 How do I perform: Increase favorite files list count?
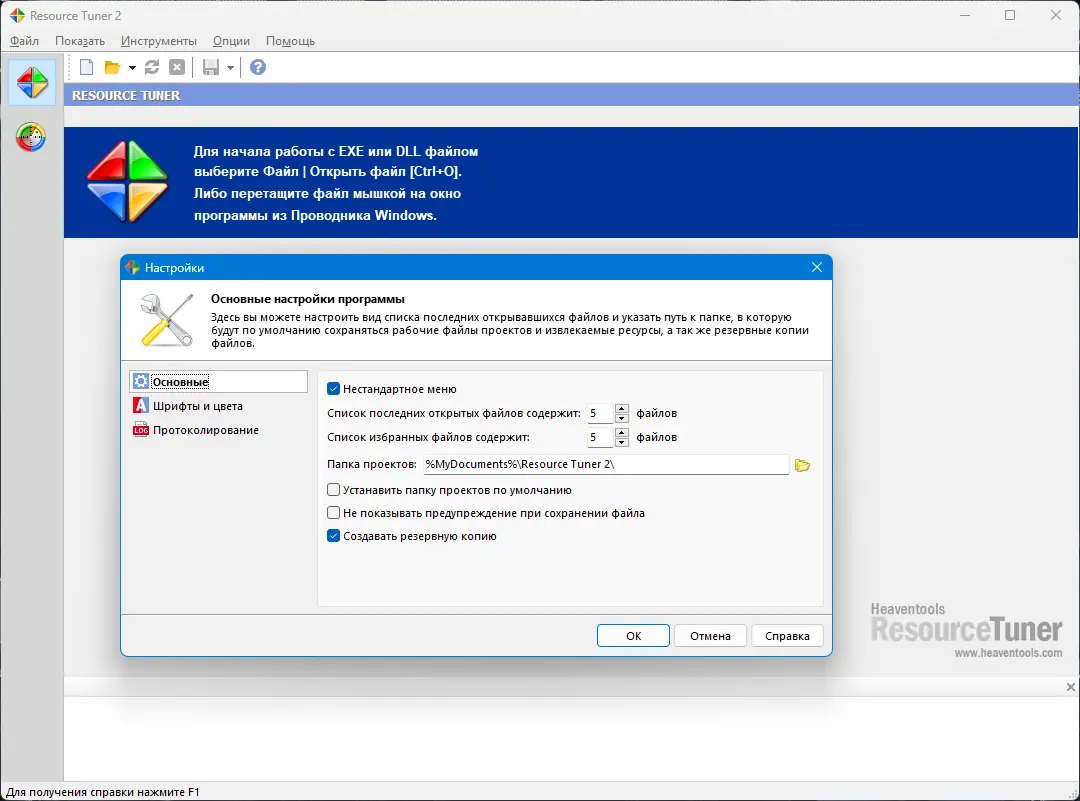(x=621, y=433)
